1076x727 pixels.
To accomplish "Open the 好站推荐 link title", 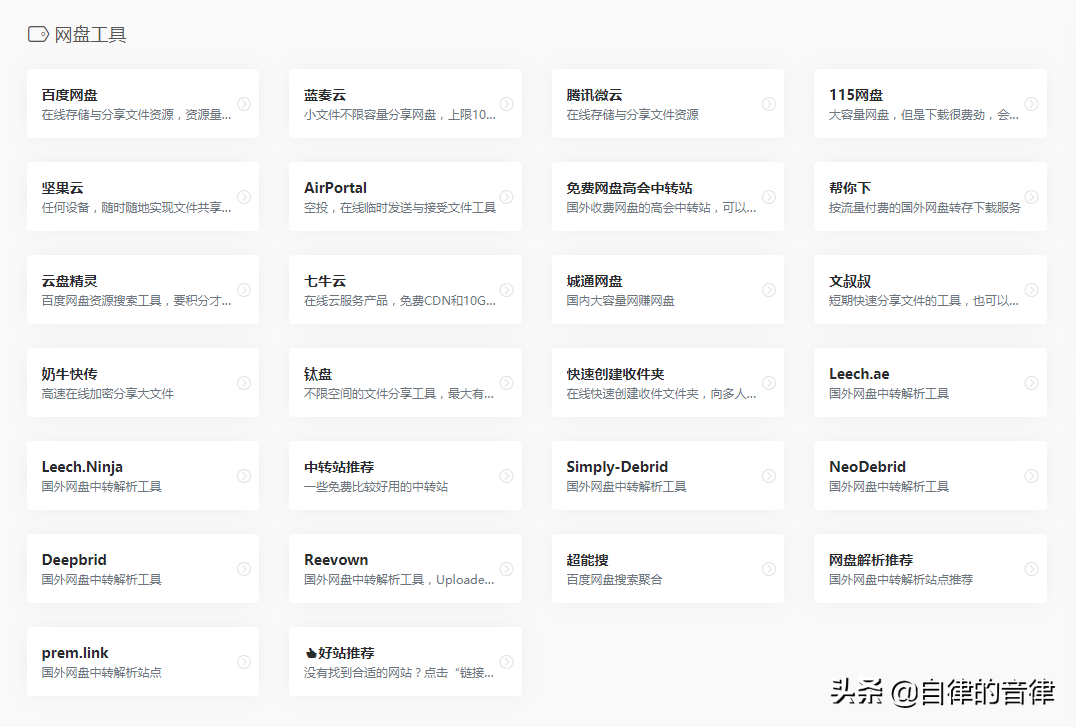I will (x=340, y=653).
